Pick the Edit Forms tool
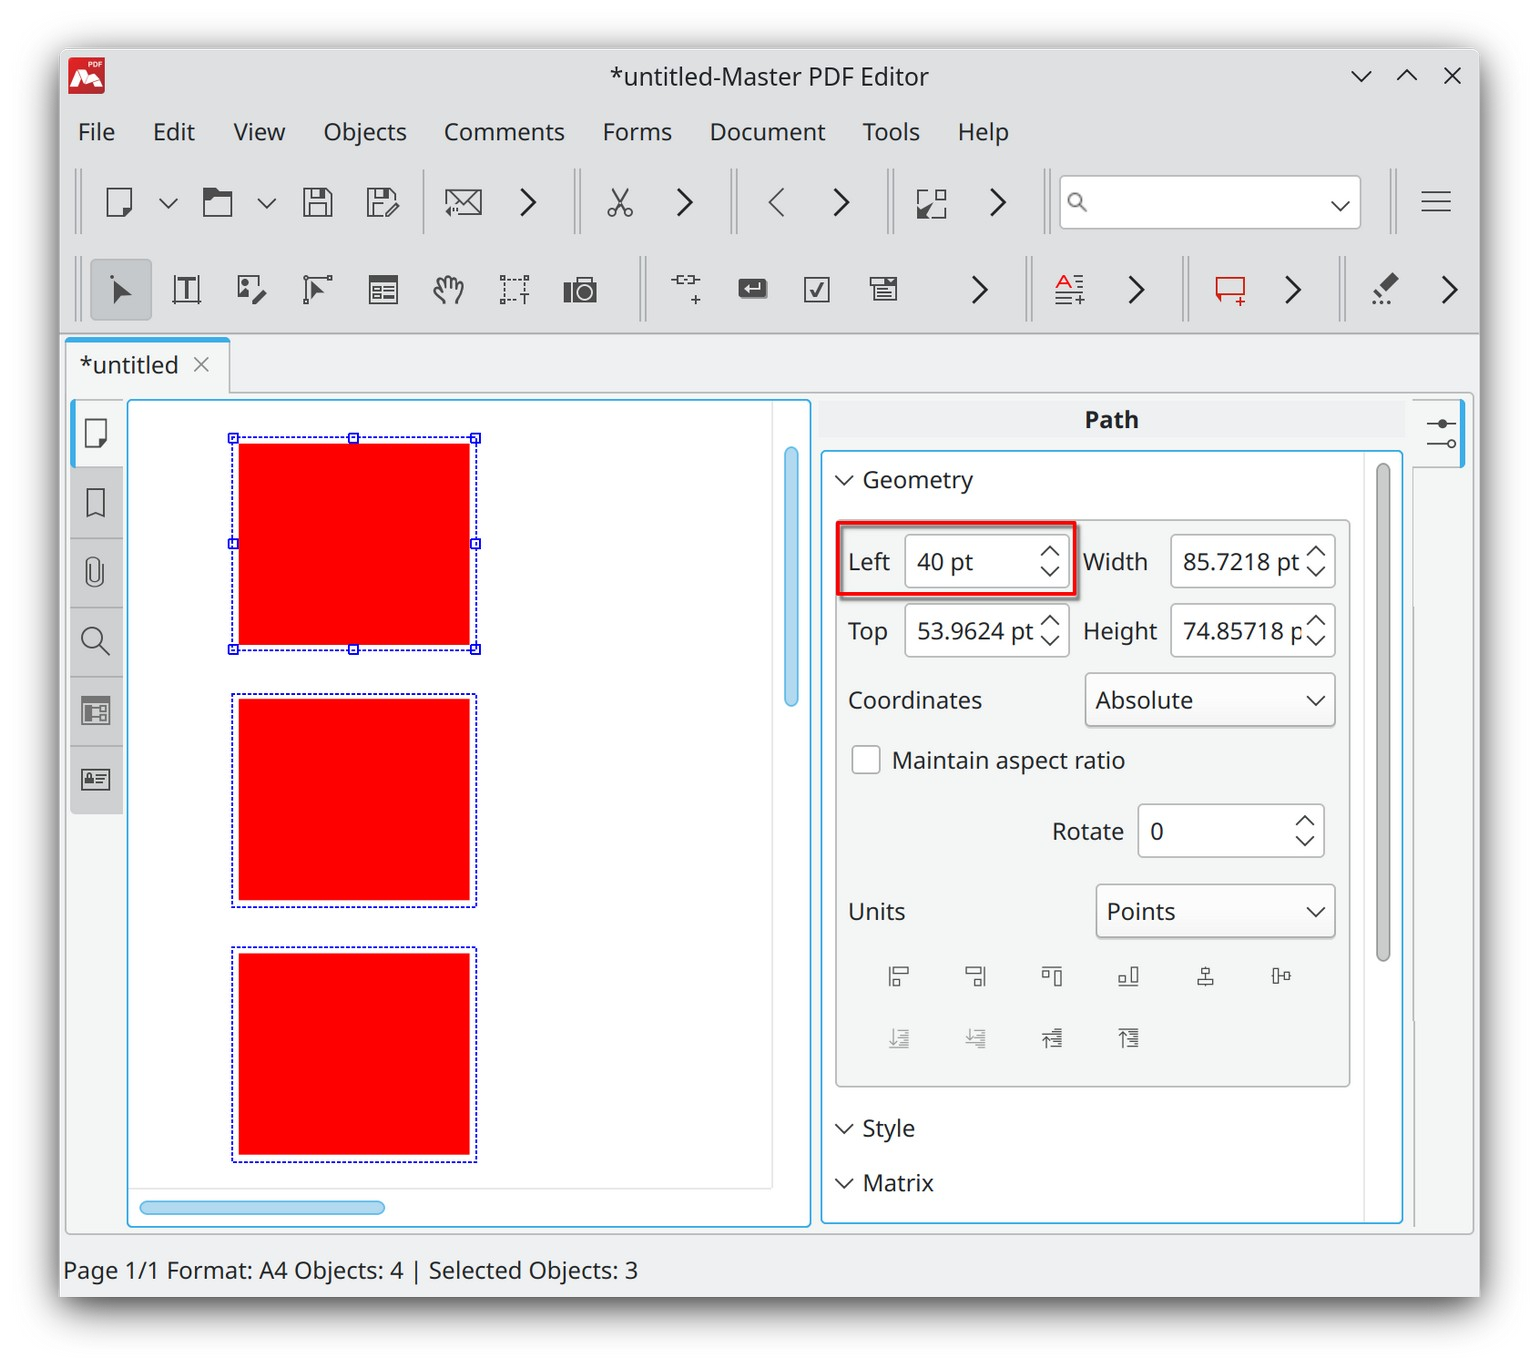Screen dimensions: 1539x1368 (x=383, y=290)
